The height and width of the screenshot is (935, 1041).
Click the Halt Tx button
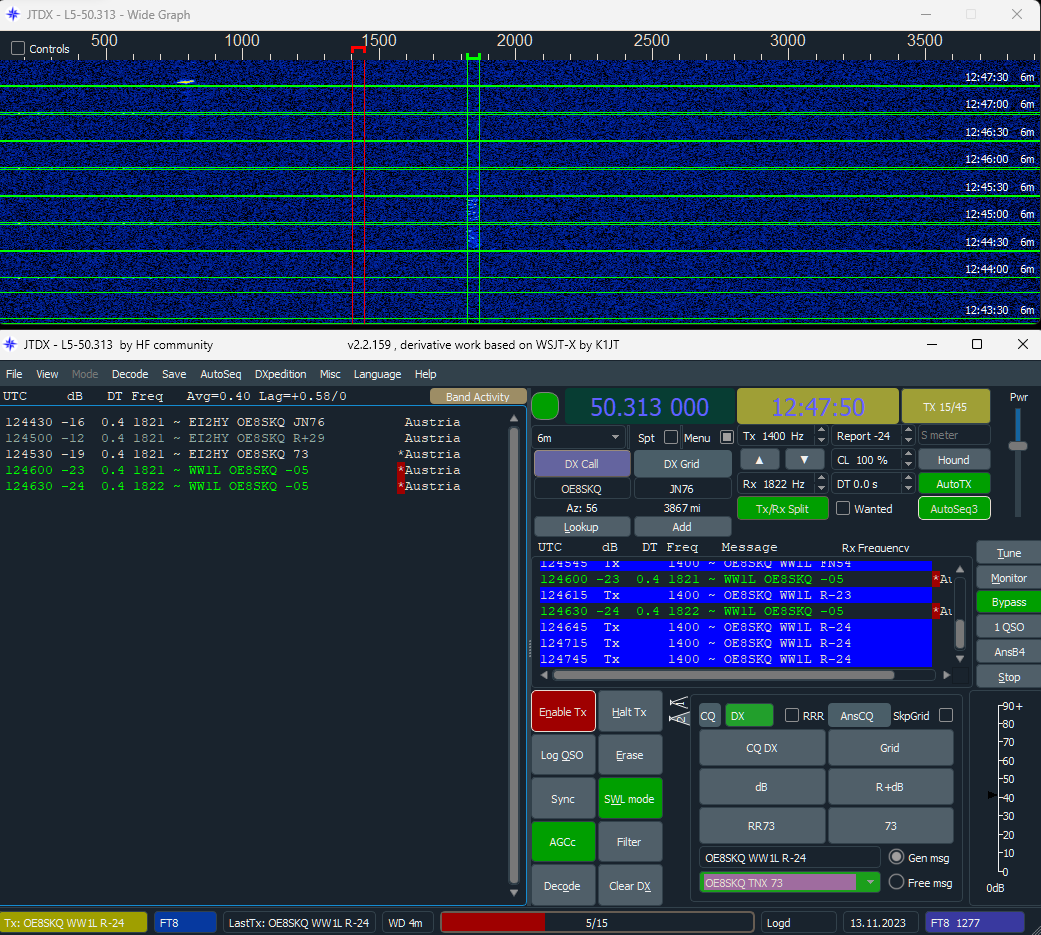coord(629,712)
